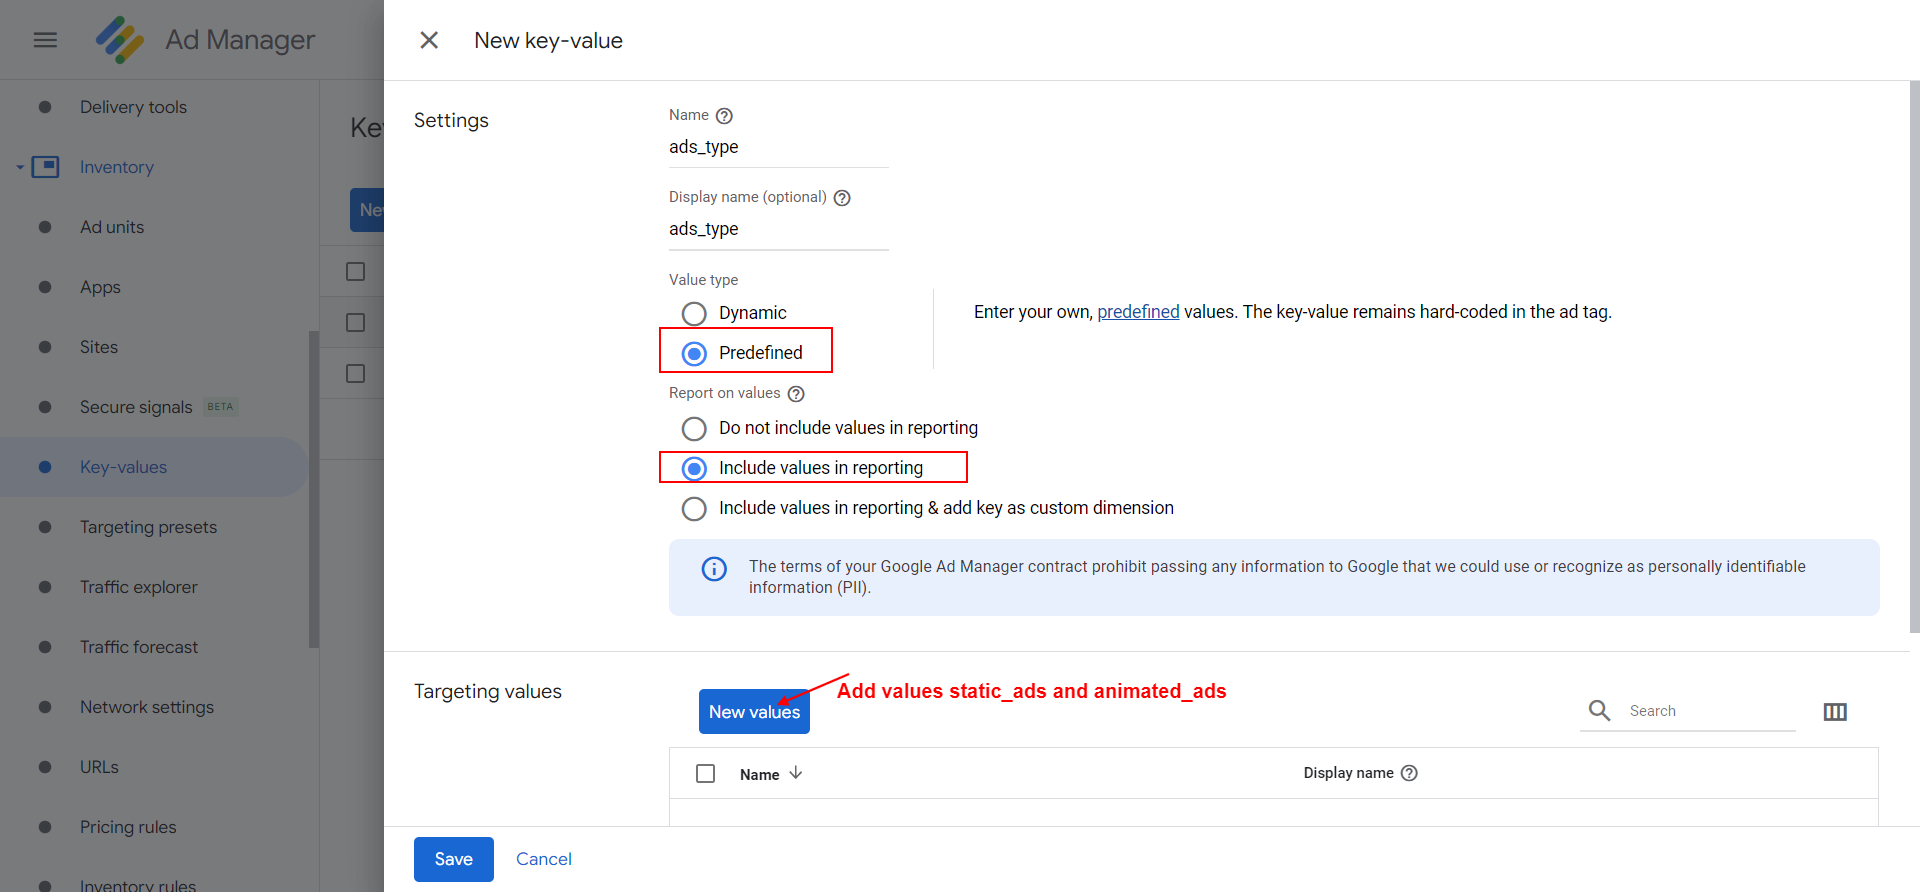
Task: Choose Do not include values in reporting
Action: coord(694,429)
